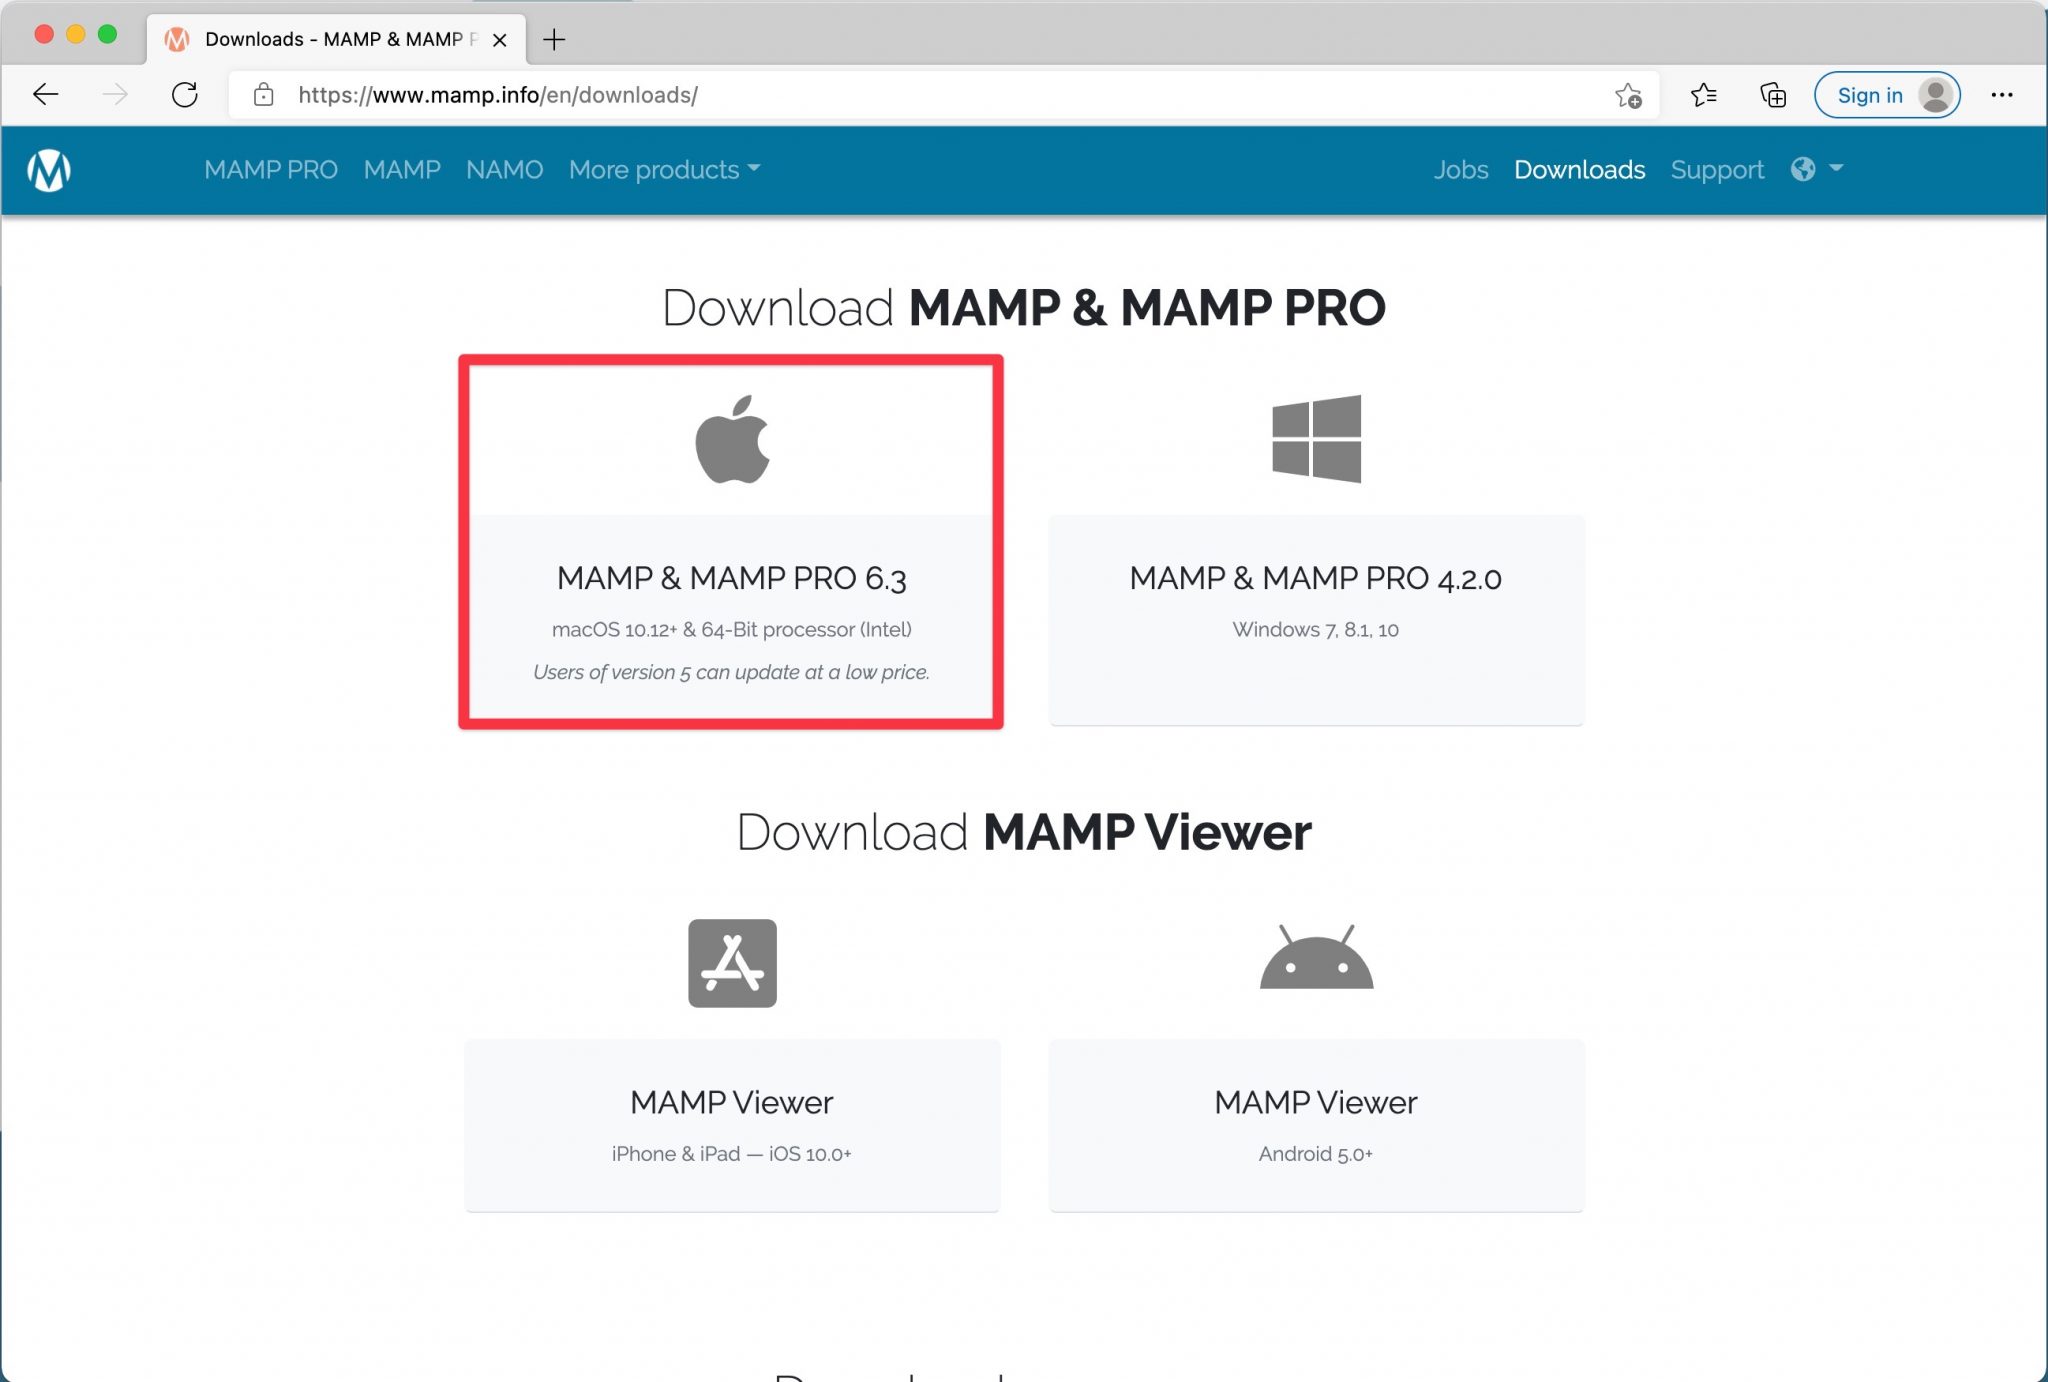The height and width of the screenshot is (1382, 2048).
Task: Click the Sign in button
Action: click(1887, 95)
